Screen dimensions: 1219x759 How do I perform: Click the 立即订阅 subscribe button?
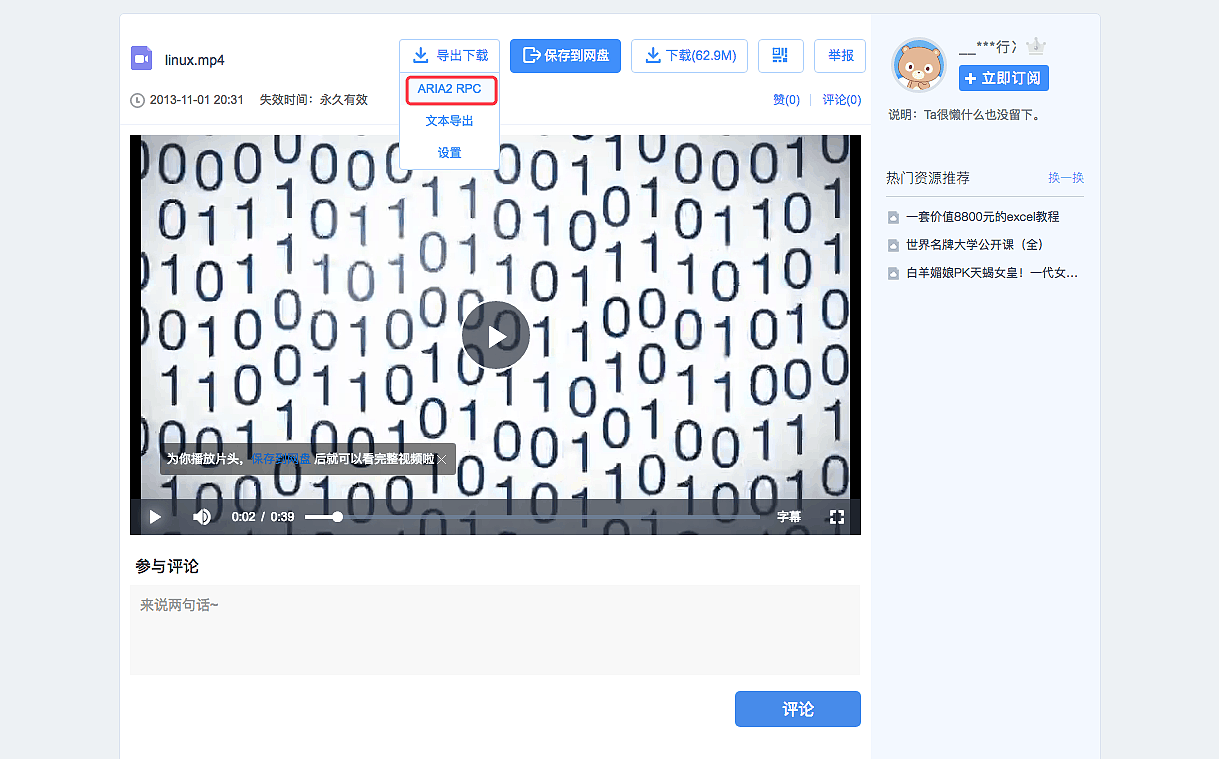coord(1003,78)
